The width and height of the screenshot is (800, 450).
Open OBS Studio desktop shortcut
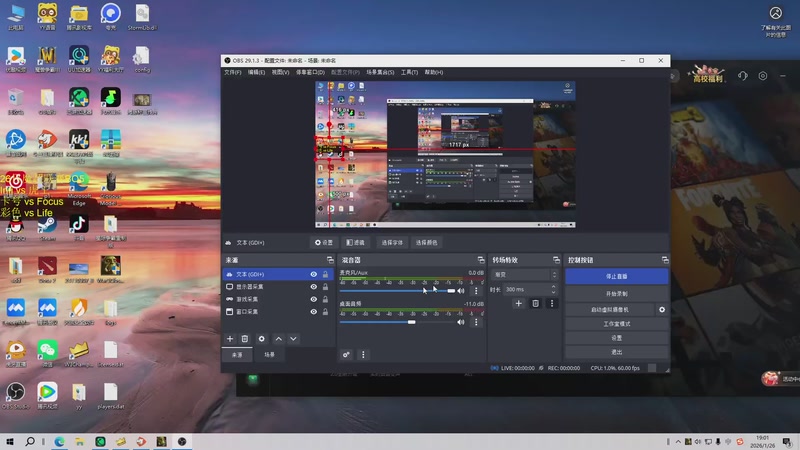[x=15, y=395]
